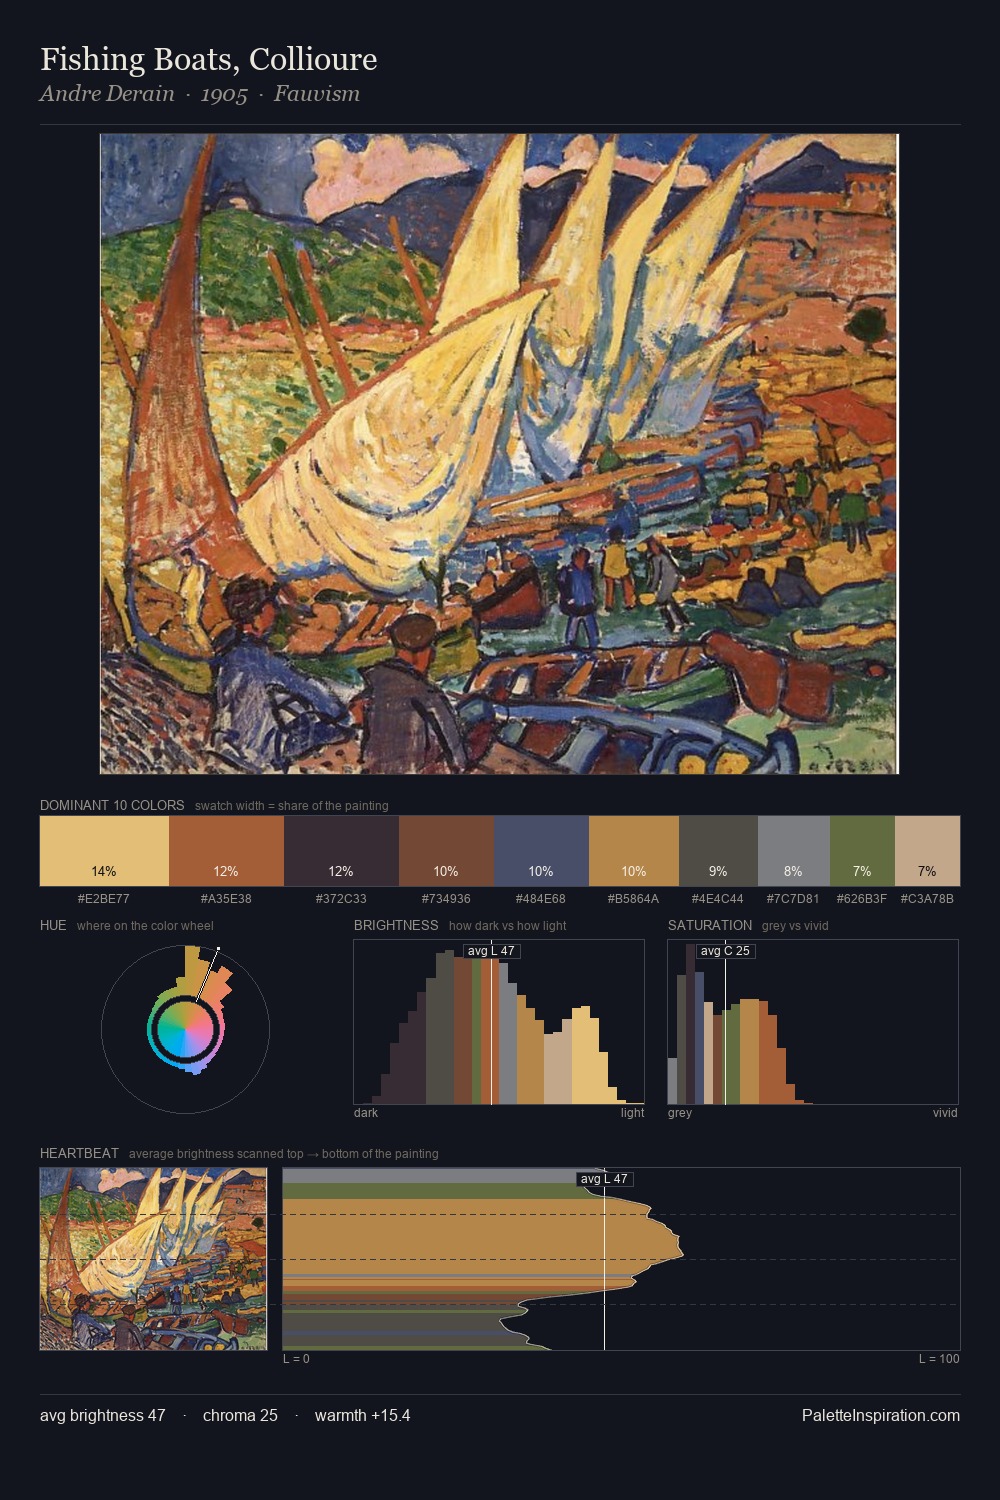Image resolution: width=1000 pixels, height=1500 pixels.
Task: Open the main Fishing Boats painting image
Action: [499, 454]
